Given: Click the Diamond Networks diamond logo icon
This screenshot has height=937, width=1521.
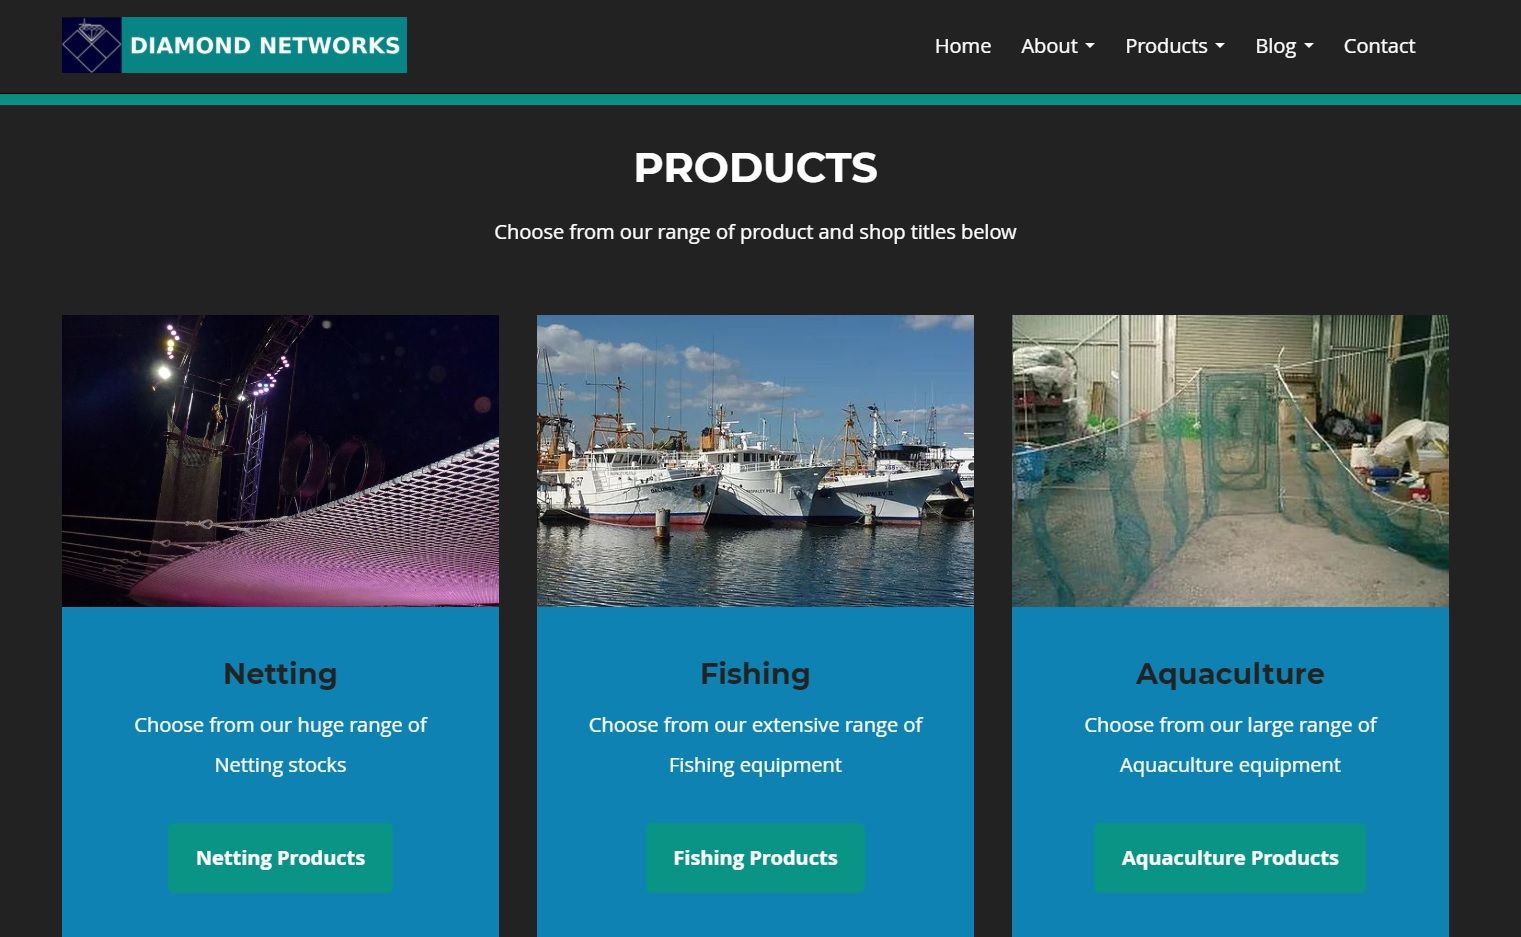Looking at the screenshot, I should (91, 45).
